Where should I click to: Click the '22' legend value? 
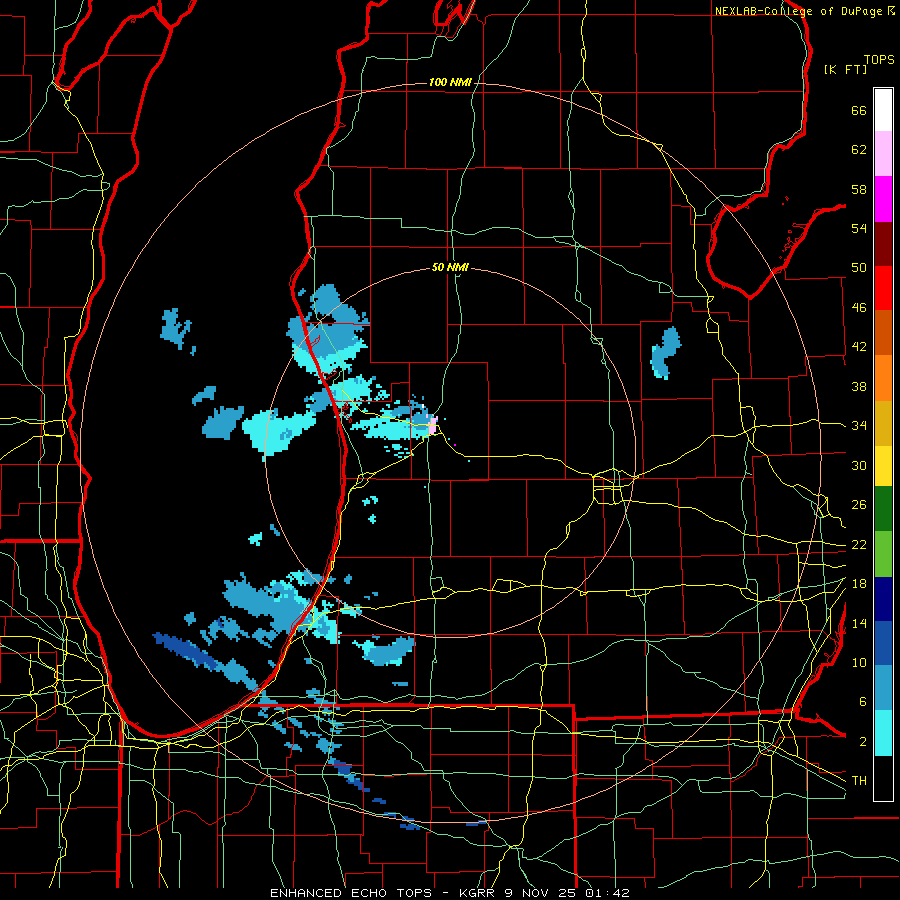[x=859, y=545]
